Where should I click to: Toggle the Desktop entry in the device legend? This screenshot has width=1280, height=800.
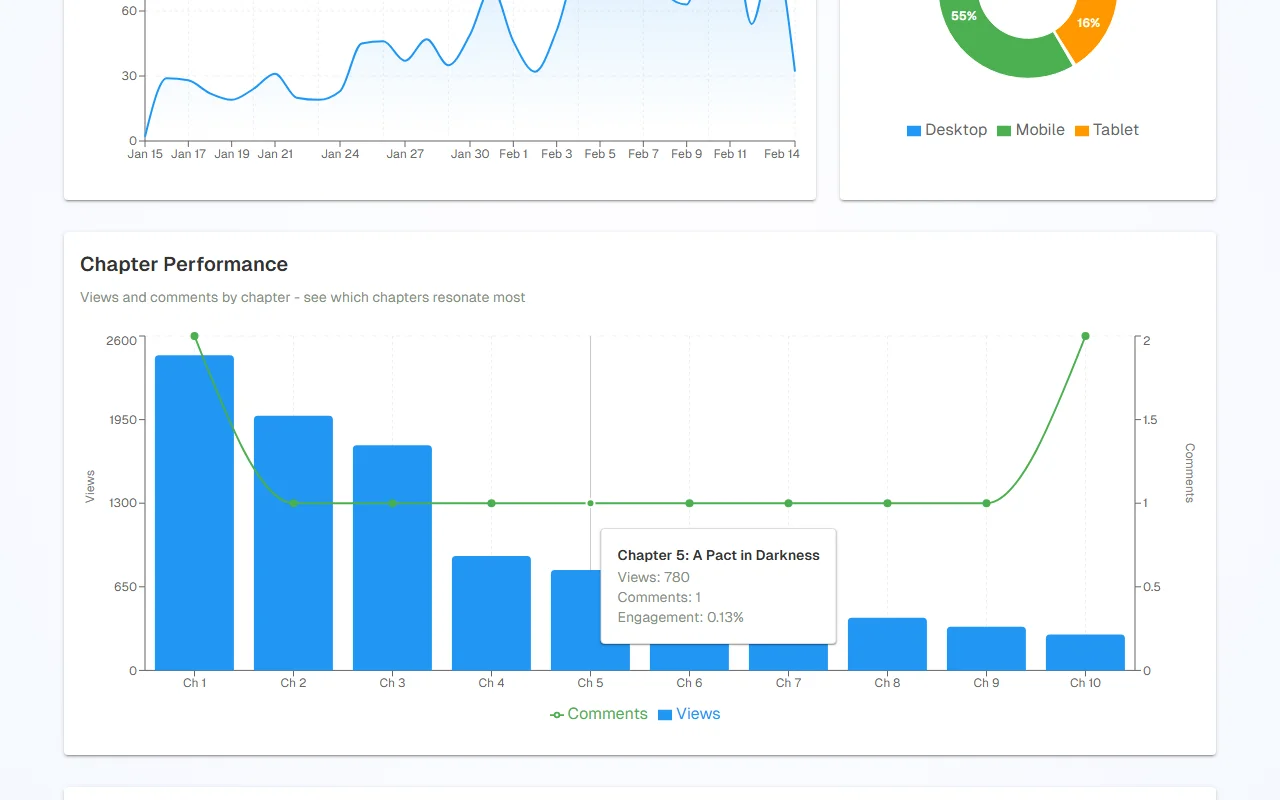pos(946,130)
